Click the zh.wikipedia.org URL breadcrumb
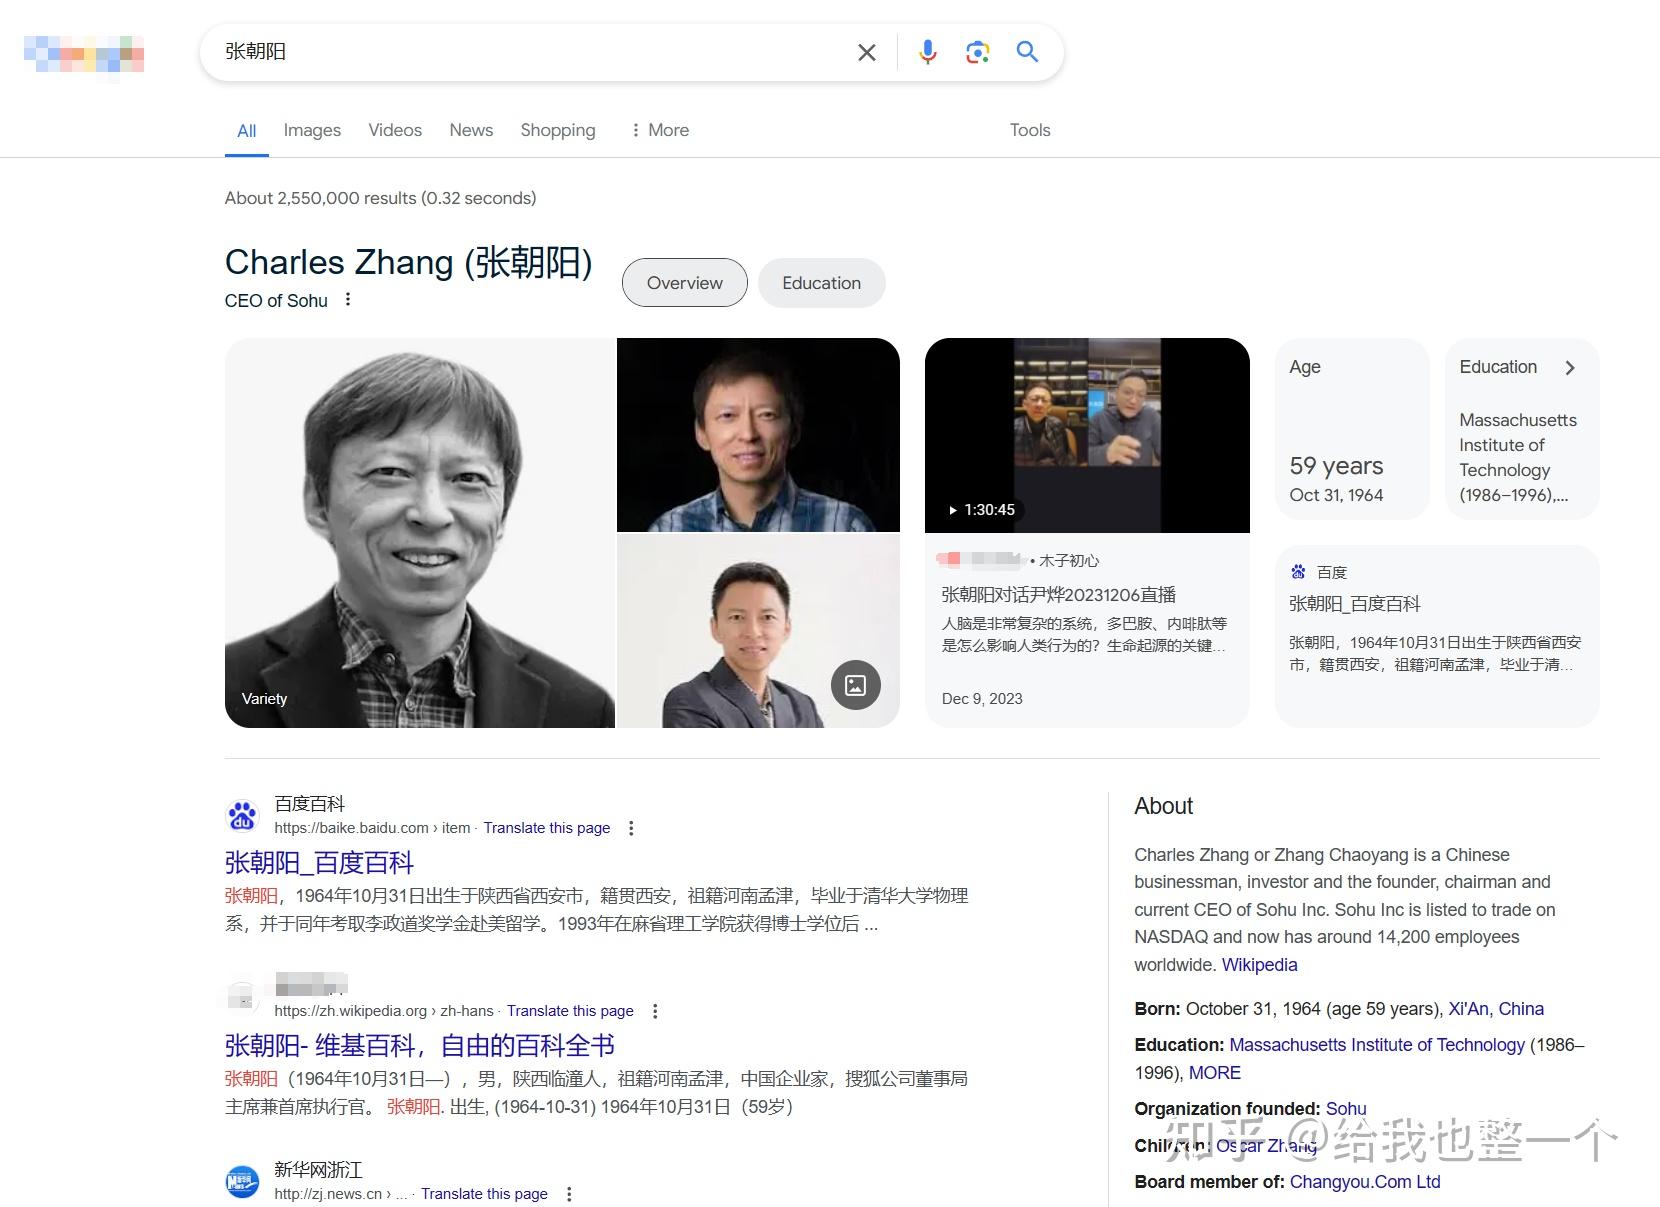The width and height of the screenshot is (1660, 1207). [384, 1011]
